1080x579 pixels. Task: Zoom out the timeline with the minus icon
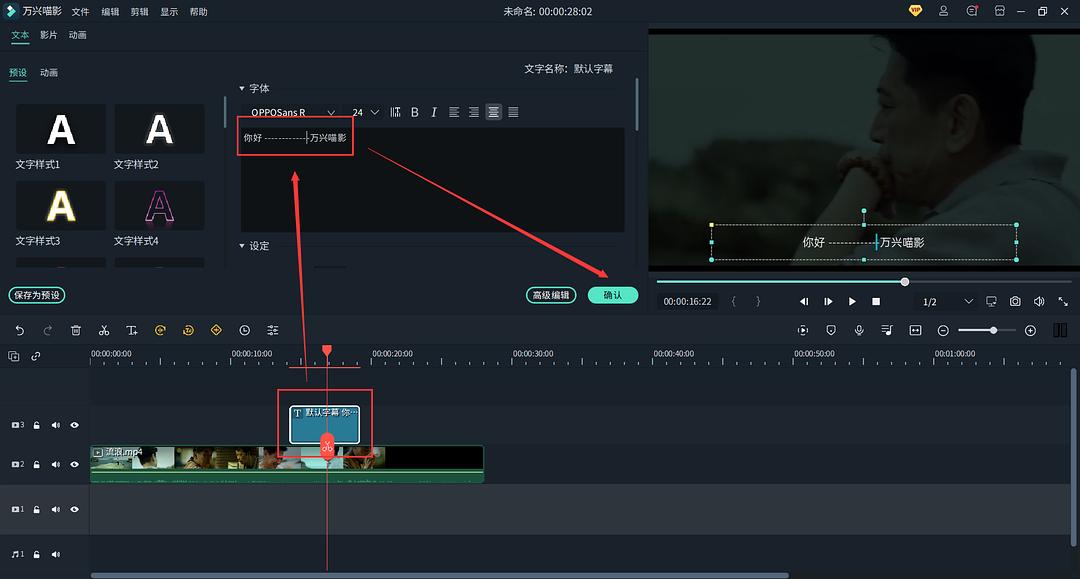coord(944,330)
